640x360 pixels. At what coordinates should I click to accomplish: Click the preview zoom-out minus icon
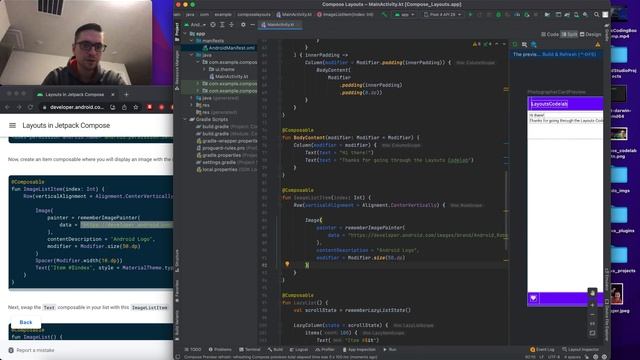(x=592, y=314)
